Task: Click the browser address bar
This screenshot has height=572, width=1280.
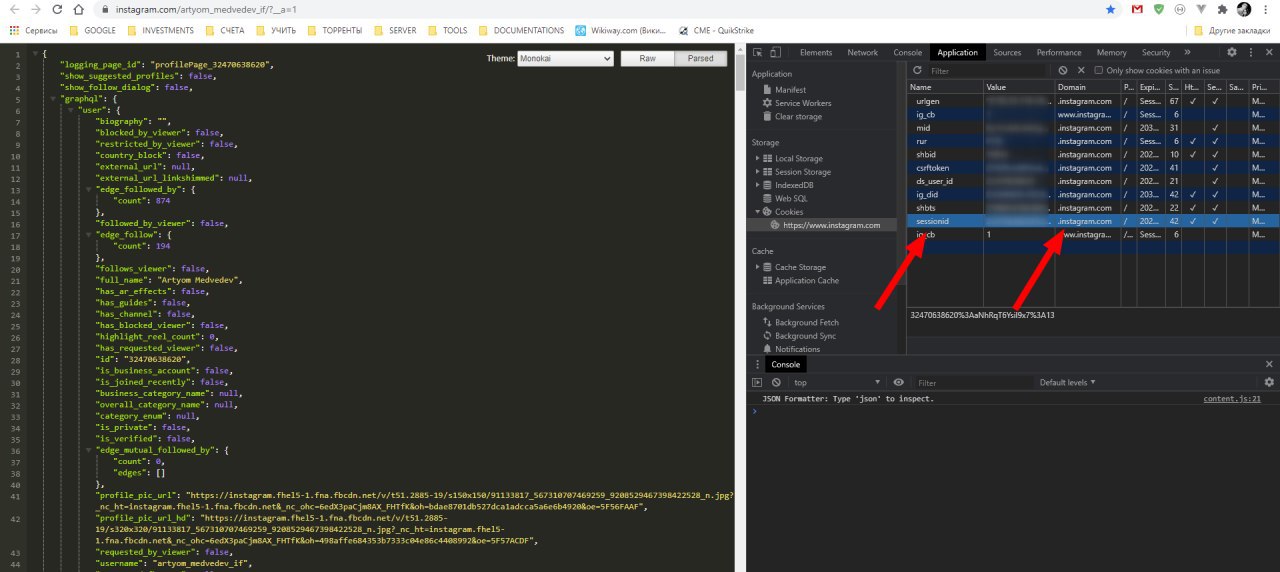Action: (600, 9)
